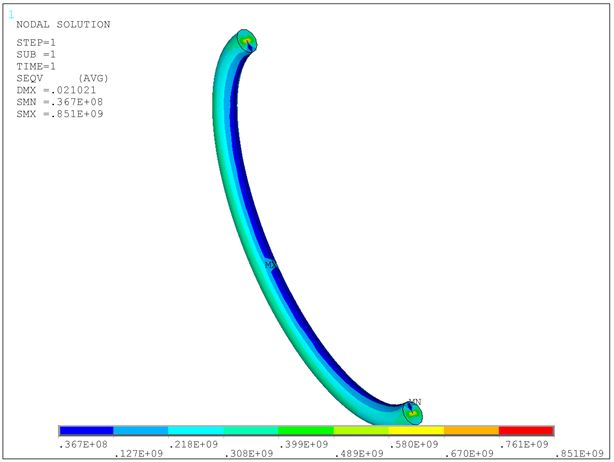The image size is (614, 462).
Task: Select the light blue legend band
Action: pyautogui.click(x=141, y=431)
